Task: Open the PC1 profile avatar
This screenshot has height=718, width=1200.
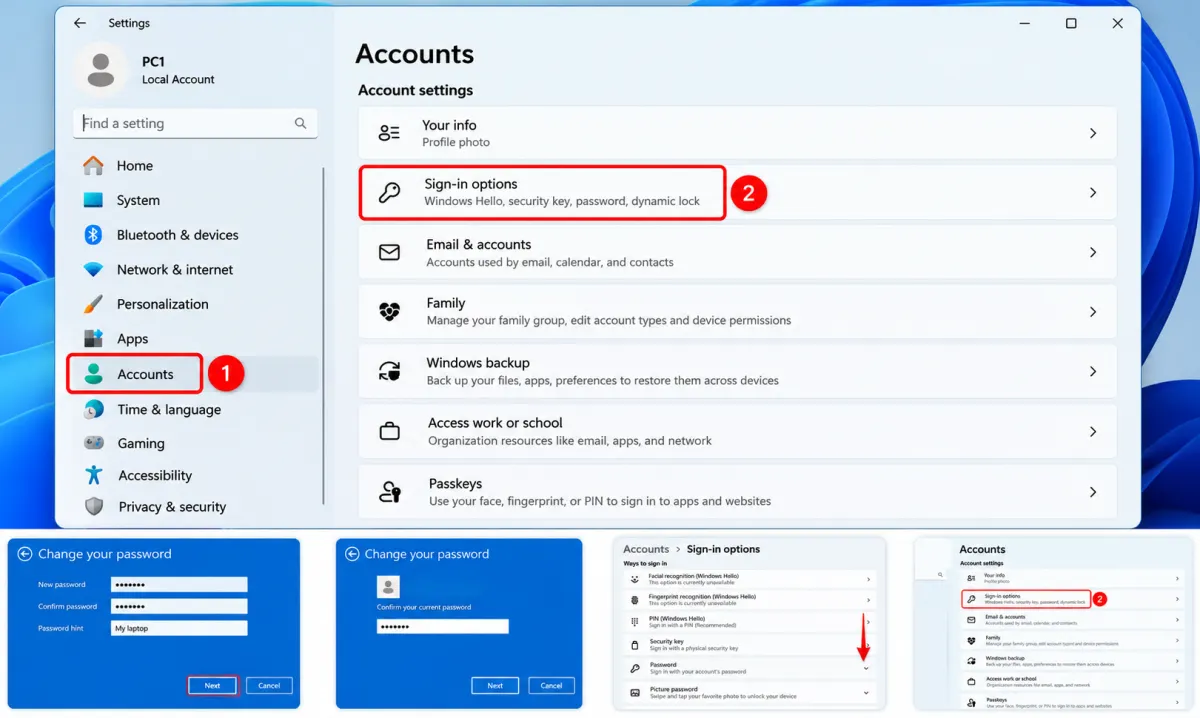Action: [100, 70]
